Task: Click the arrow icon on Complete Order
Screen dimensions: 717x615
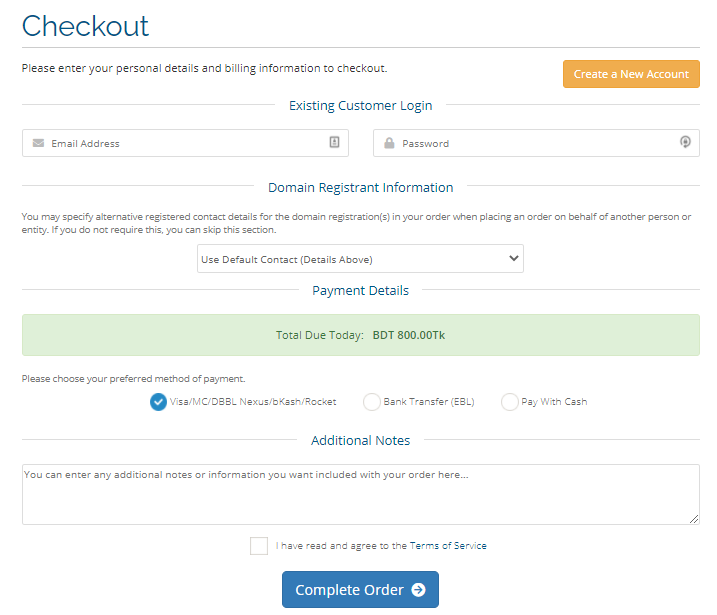Action: [418, 590]
